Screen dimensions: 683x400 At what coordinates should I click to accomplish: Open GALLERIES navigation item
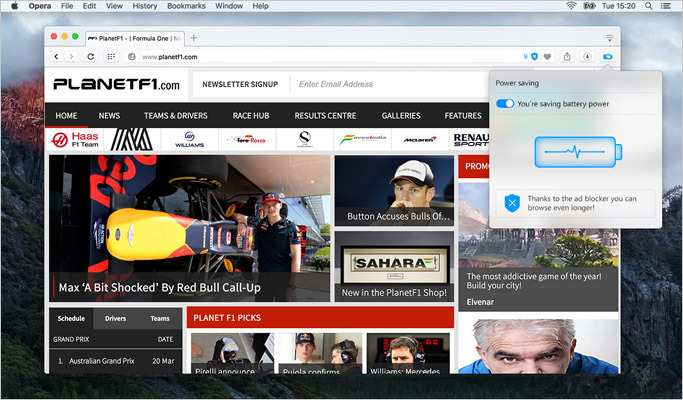(x=401, y=115)
